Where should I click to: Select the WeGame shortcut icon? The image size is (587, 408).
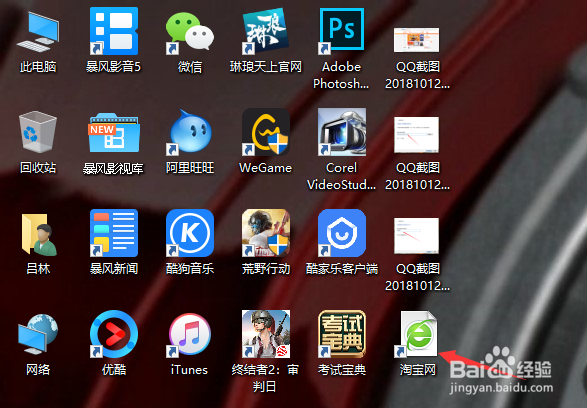tap(265, 132)
